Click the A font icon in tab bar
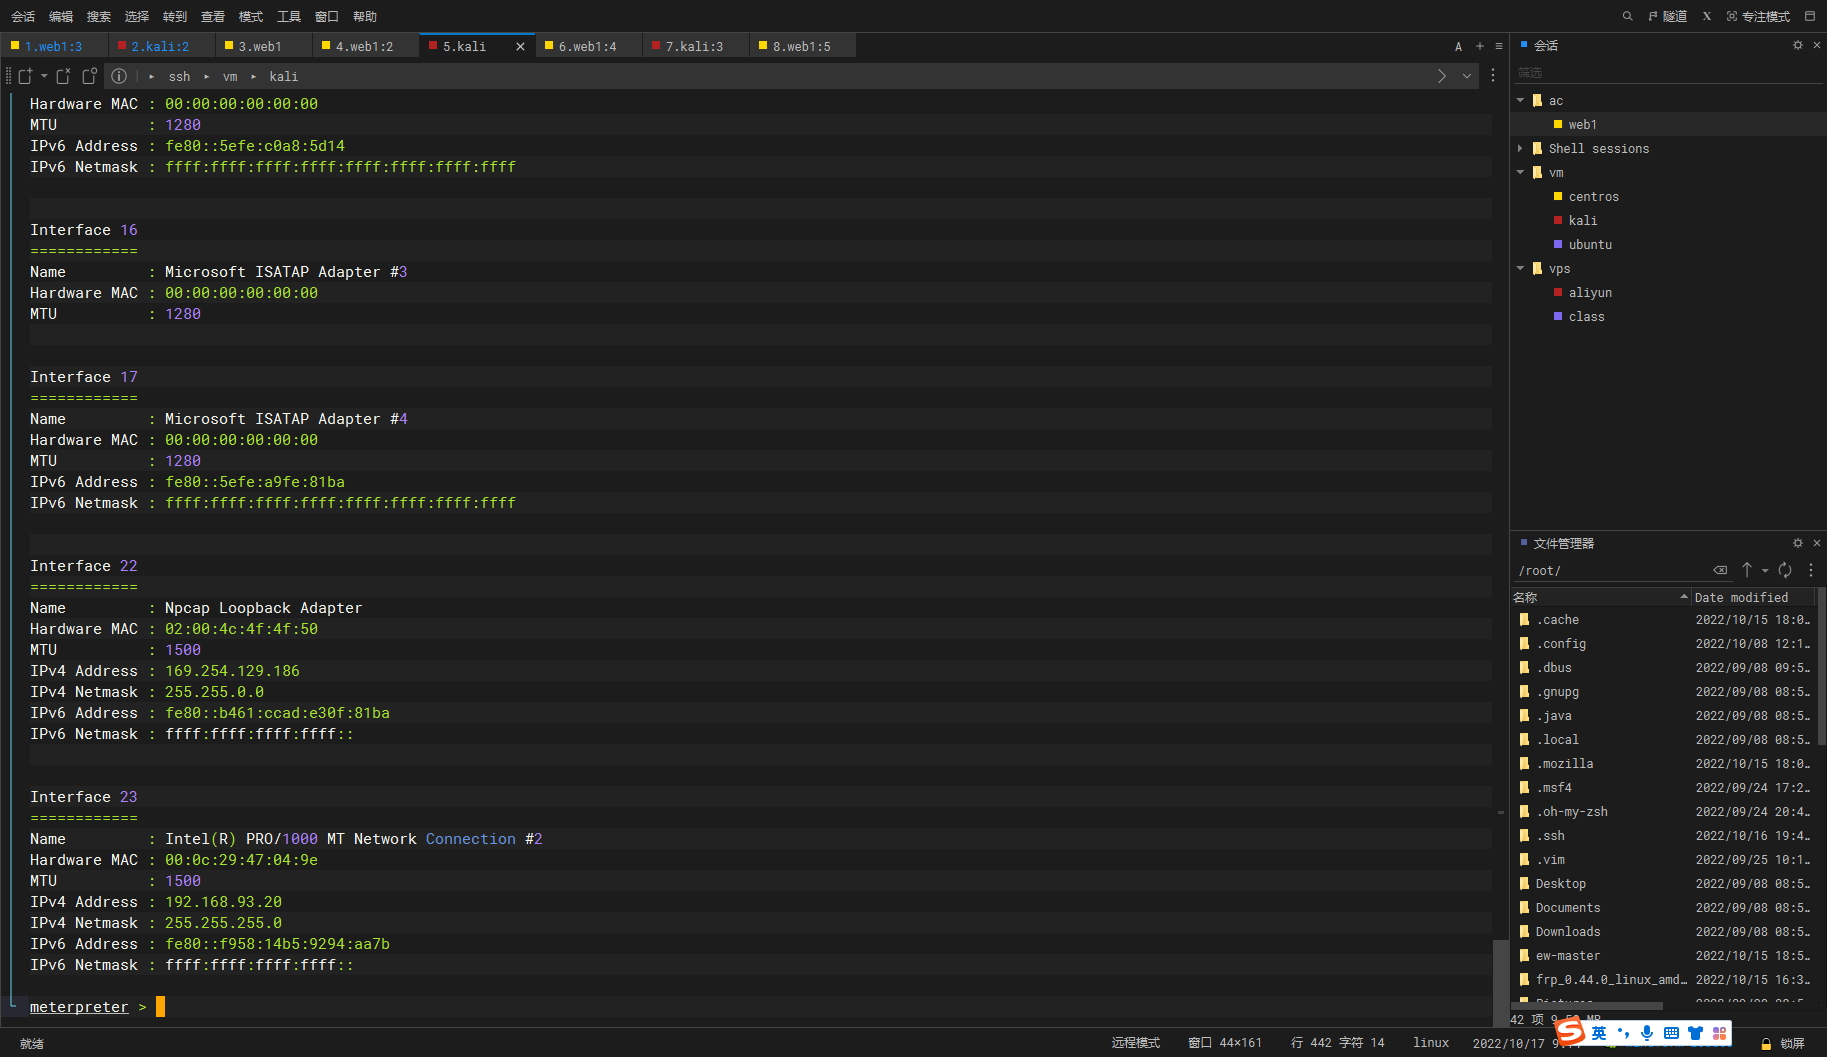This screenshot has height=1057, width=1827. click(x=1458, y=46)
